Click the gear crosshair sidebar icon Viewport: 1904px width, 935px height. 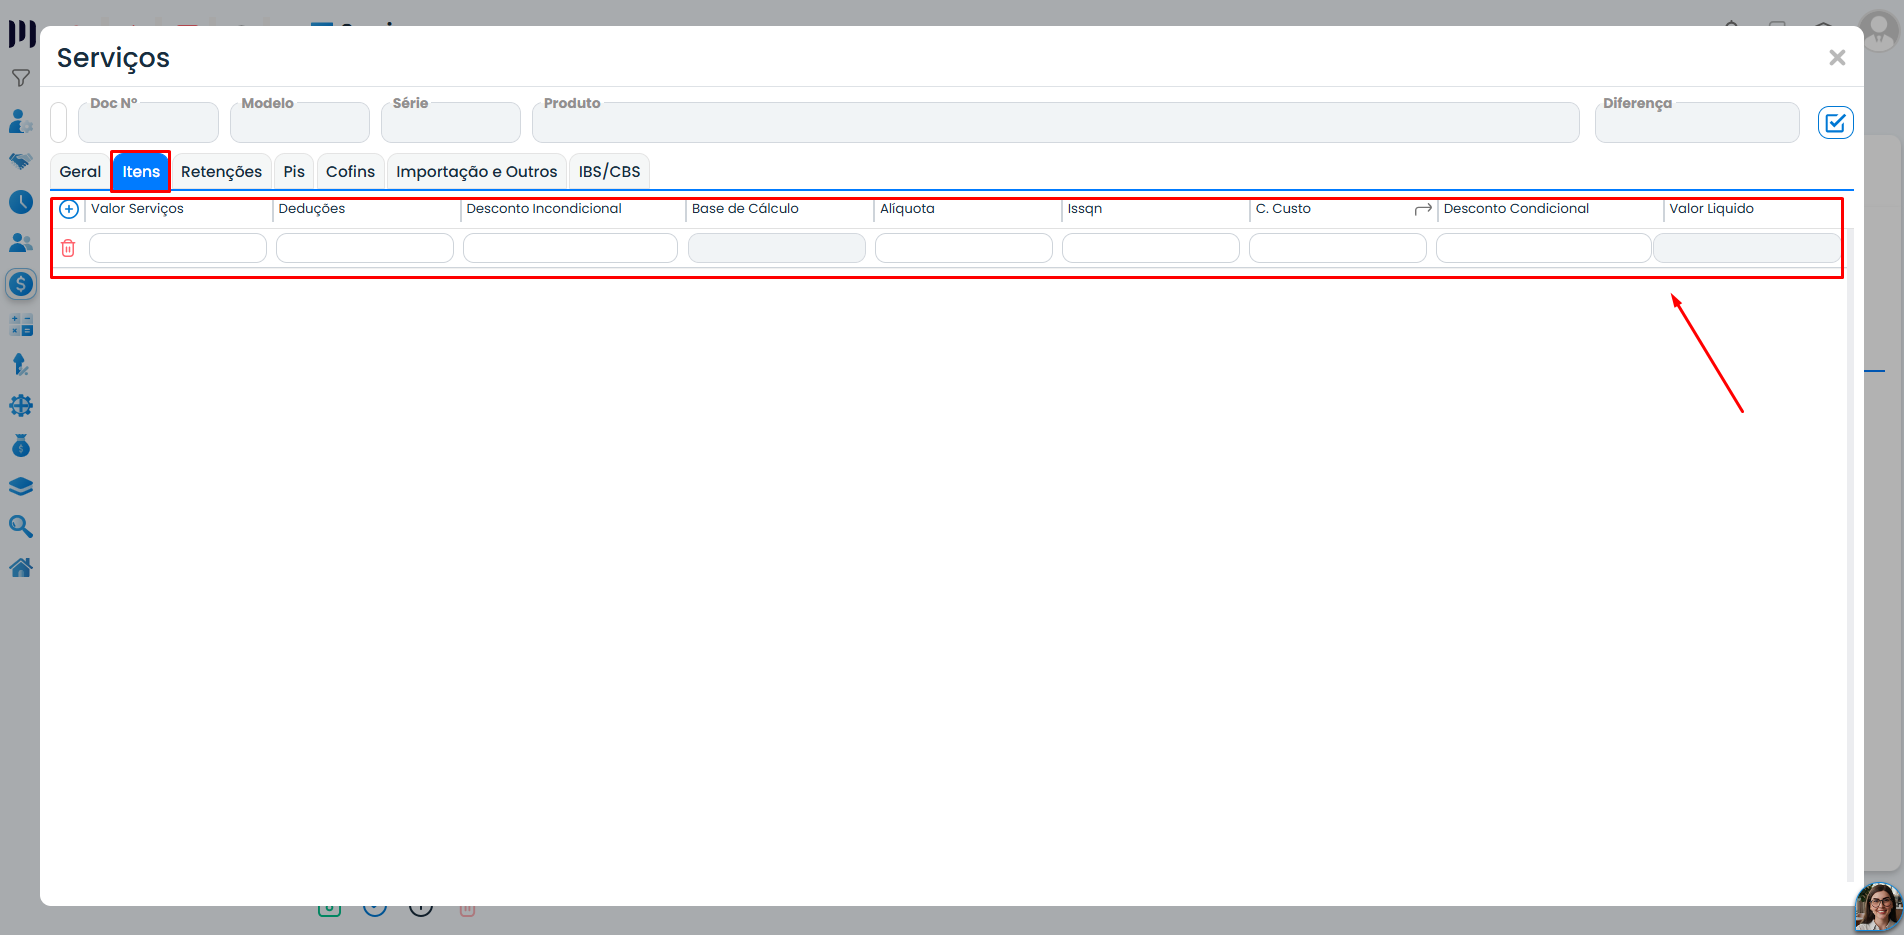pyautogui.click(x=21, y=405)
